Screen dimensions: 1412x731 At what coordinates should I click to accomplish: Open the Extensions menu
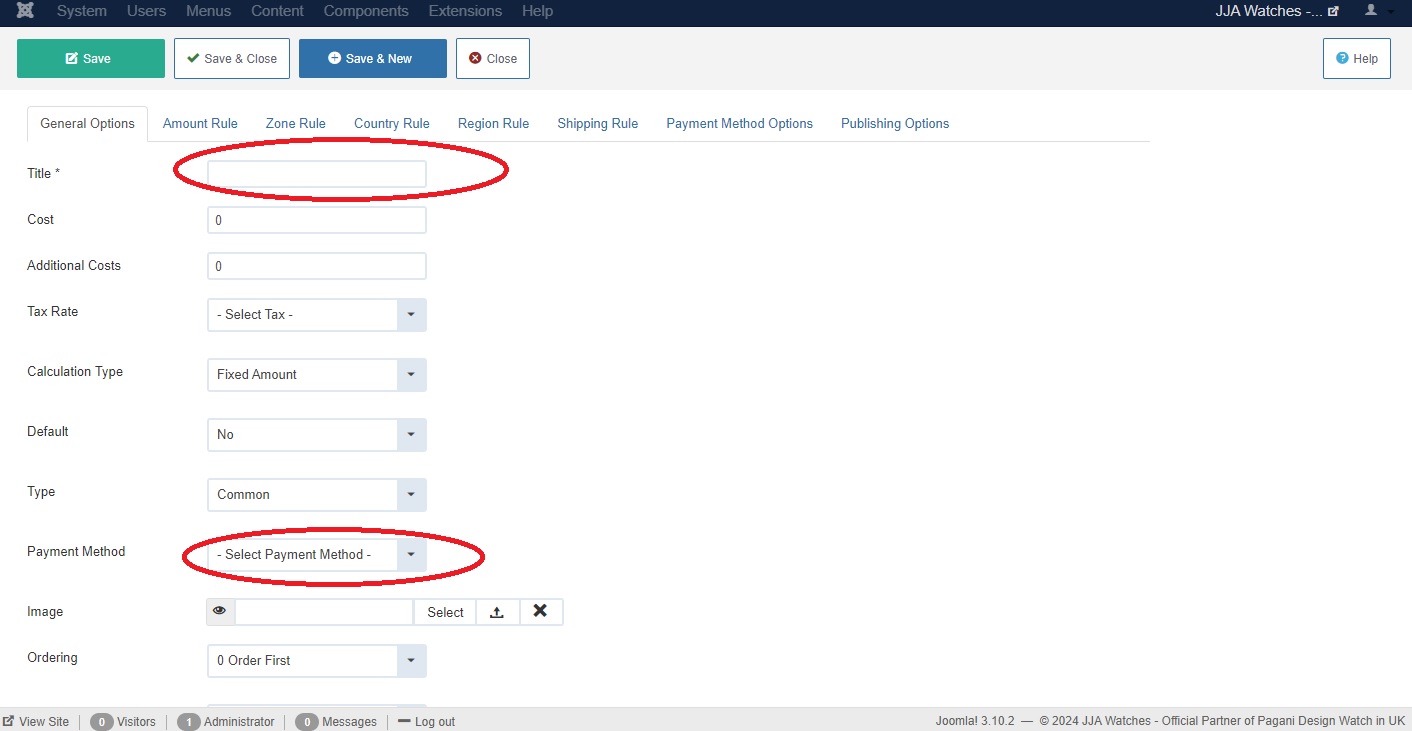(x=465, y=11)
